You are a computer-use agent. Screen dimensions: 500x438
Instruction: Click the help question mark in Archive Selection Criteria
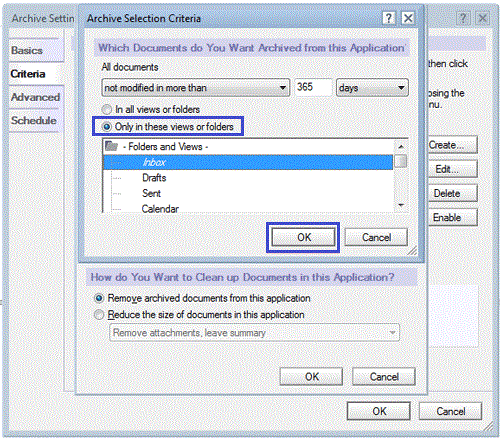pyautogui.click(x=389, y=18)
